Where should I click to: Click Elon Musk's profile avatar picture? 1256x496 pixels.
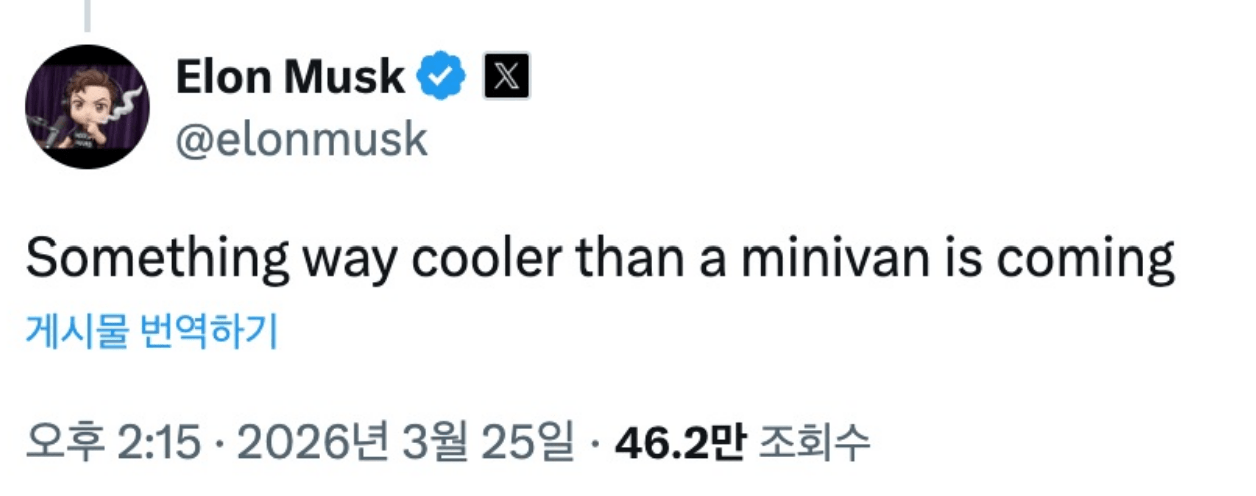point(88,106)
